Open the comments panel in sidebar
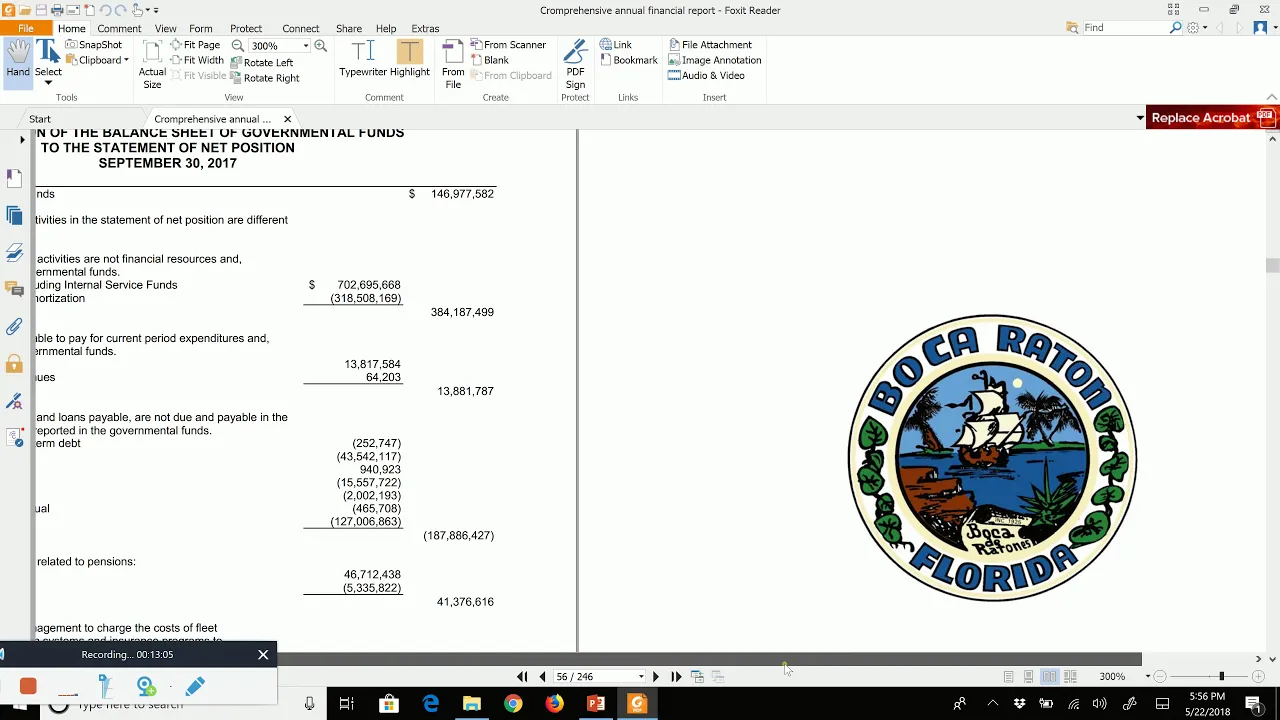This screenshot has height=720, width=1280. 14,289
